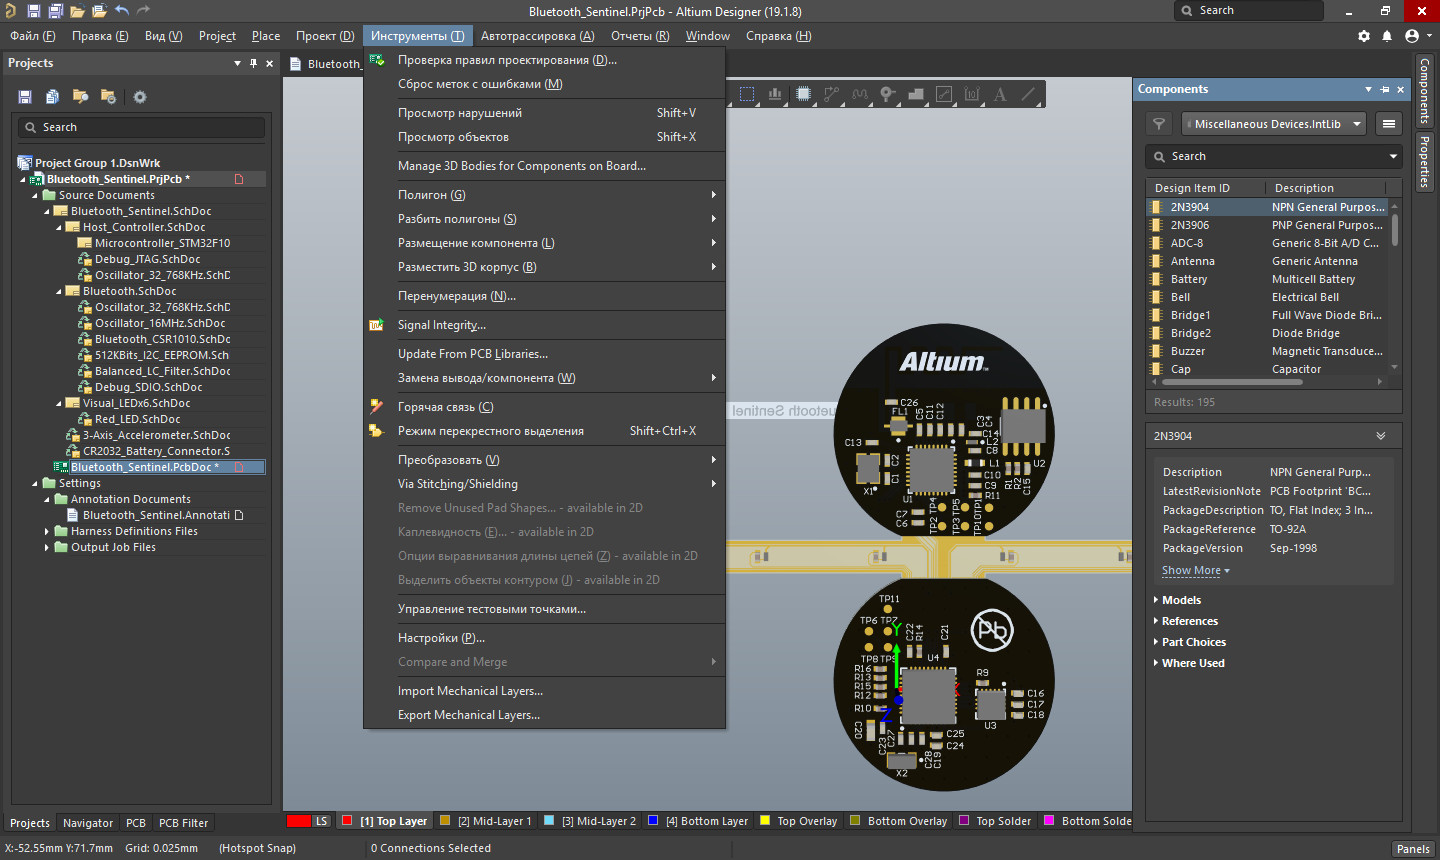Pin the Projects panel
Image resolution: width=1440 pixels, height=860 pixels.
(253, 63)
